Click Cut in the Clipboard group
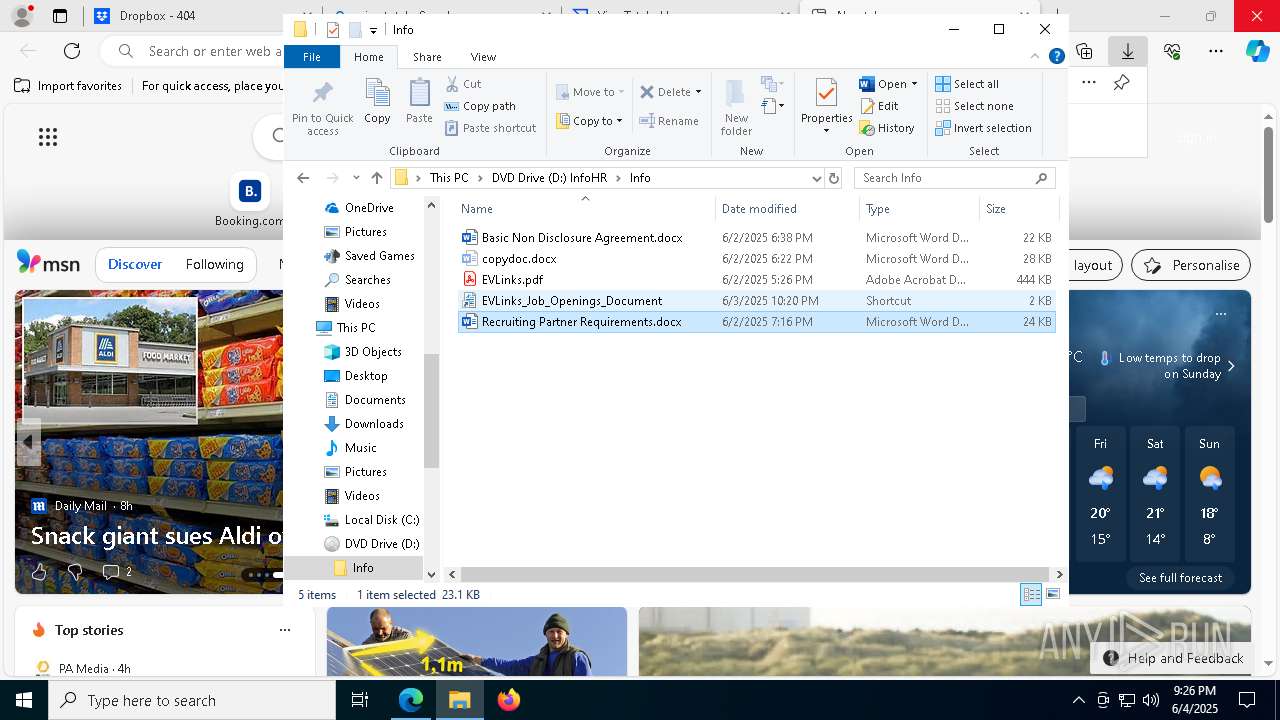The image size is (1280, 720). (463, 84)
